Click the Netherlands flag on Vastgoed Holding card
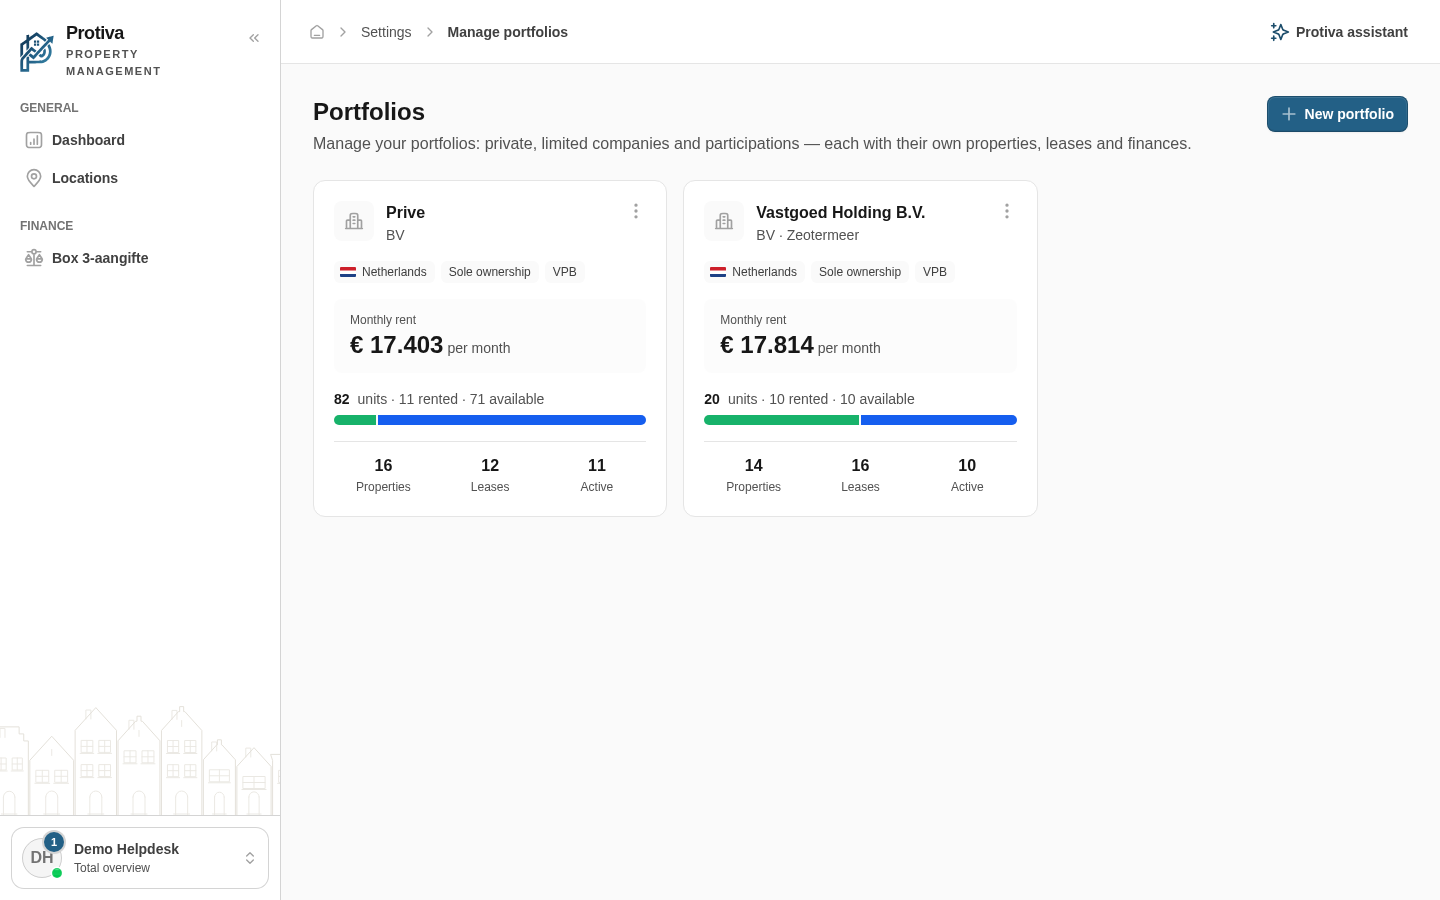 (718, 272)
